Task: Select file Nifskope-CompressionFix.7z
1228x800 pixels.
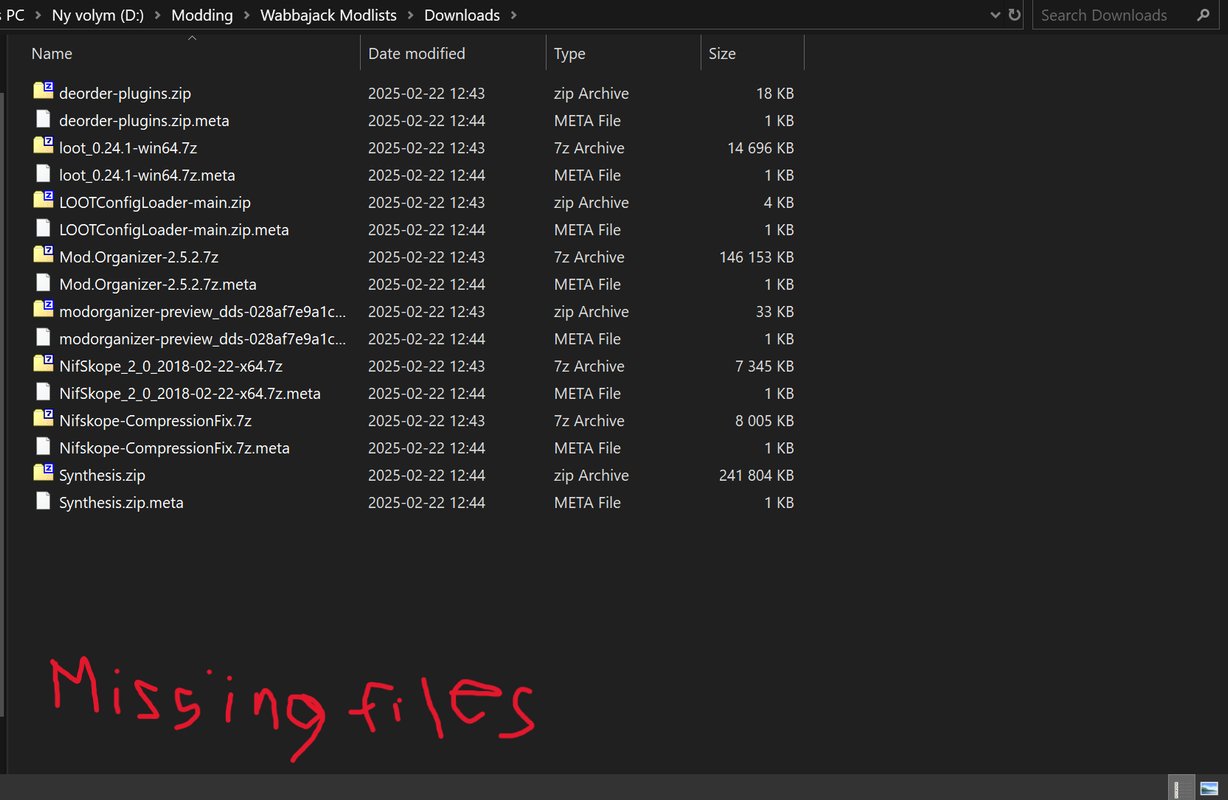Action: coord(155,421)
